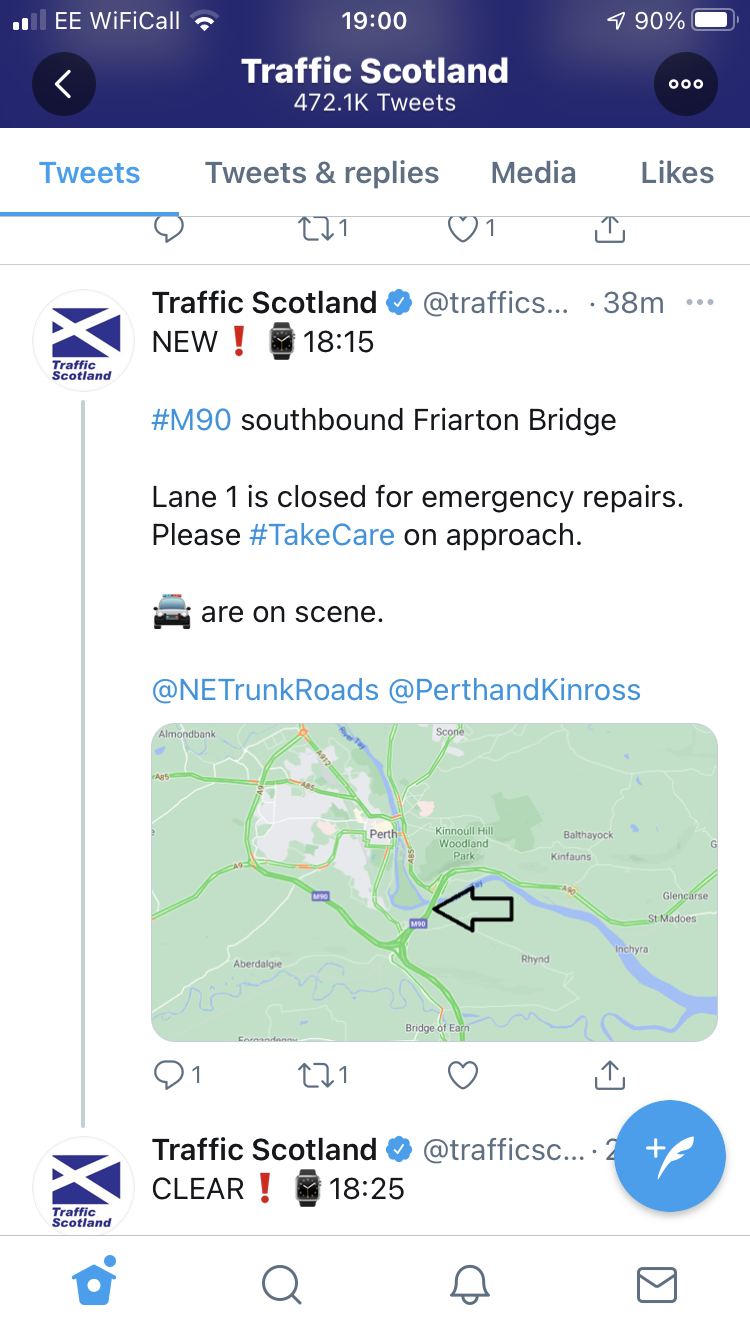This screenshot has height=1334, width=750.
Task: Open the Notifications bell icon
Action: click(x=469, y=1285)
